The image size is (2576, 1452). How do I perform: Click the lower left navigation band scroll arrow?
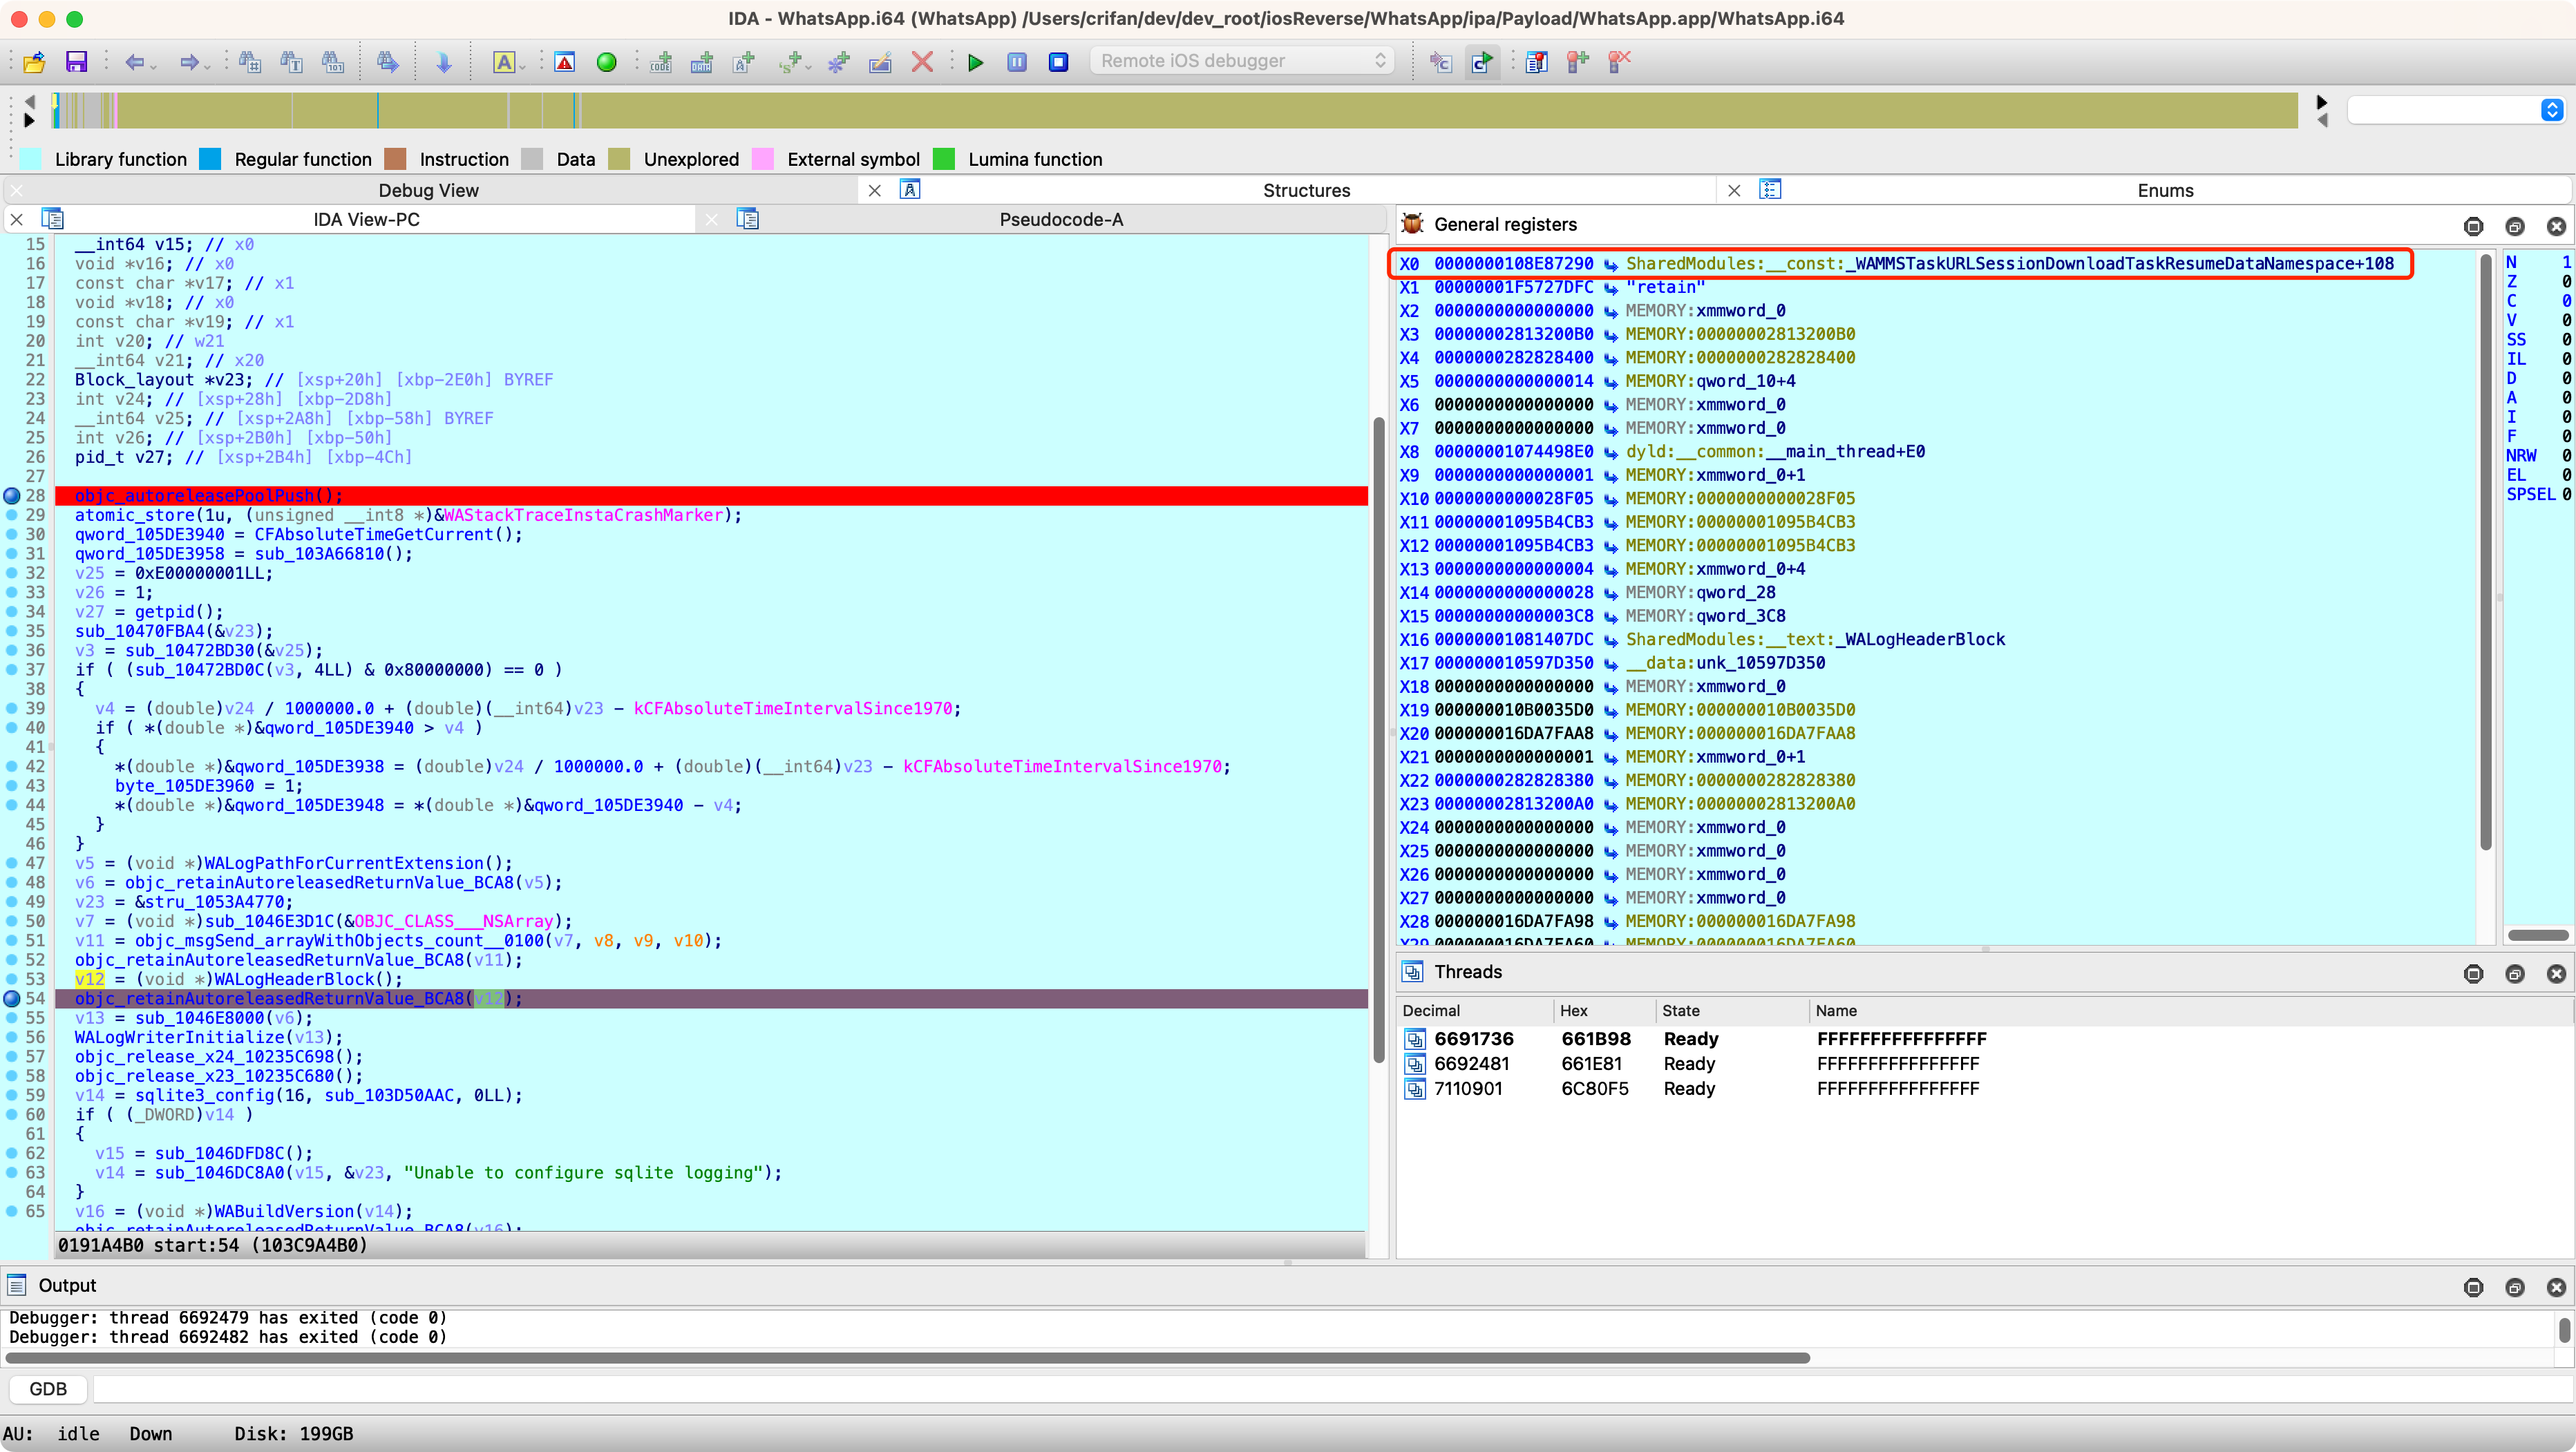(29, 120)
